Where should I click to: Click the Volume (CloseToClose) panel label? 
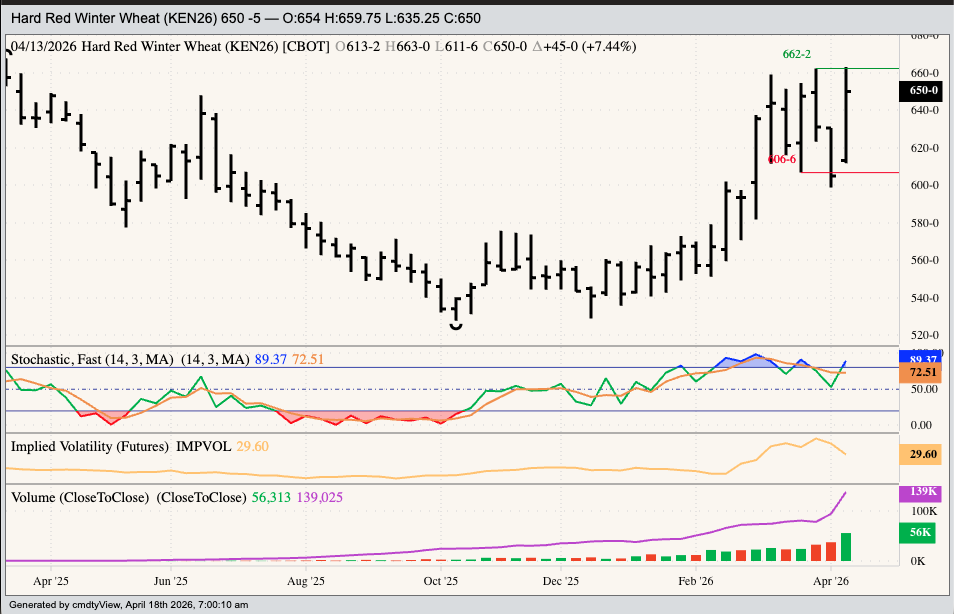(x=80, y=497)
